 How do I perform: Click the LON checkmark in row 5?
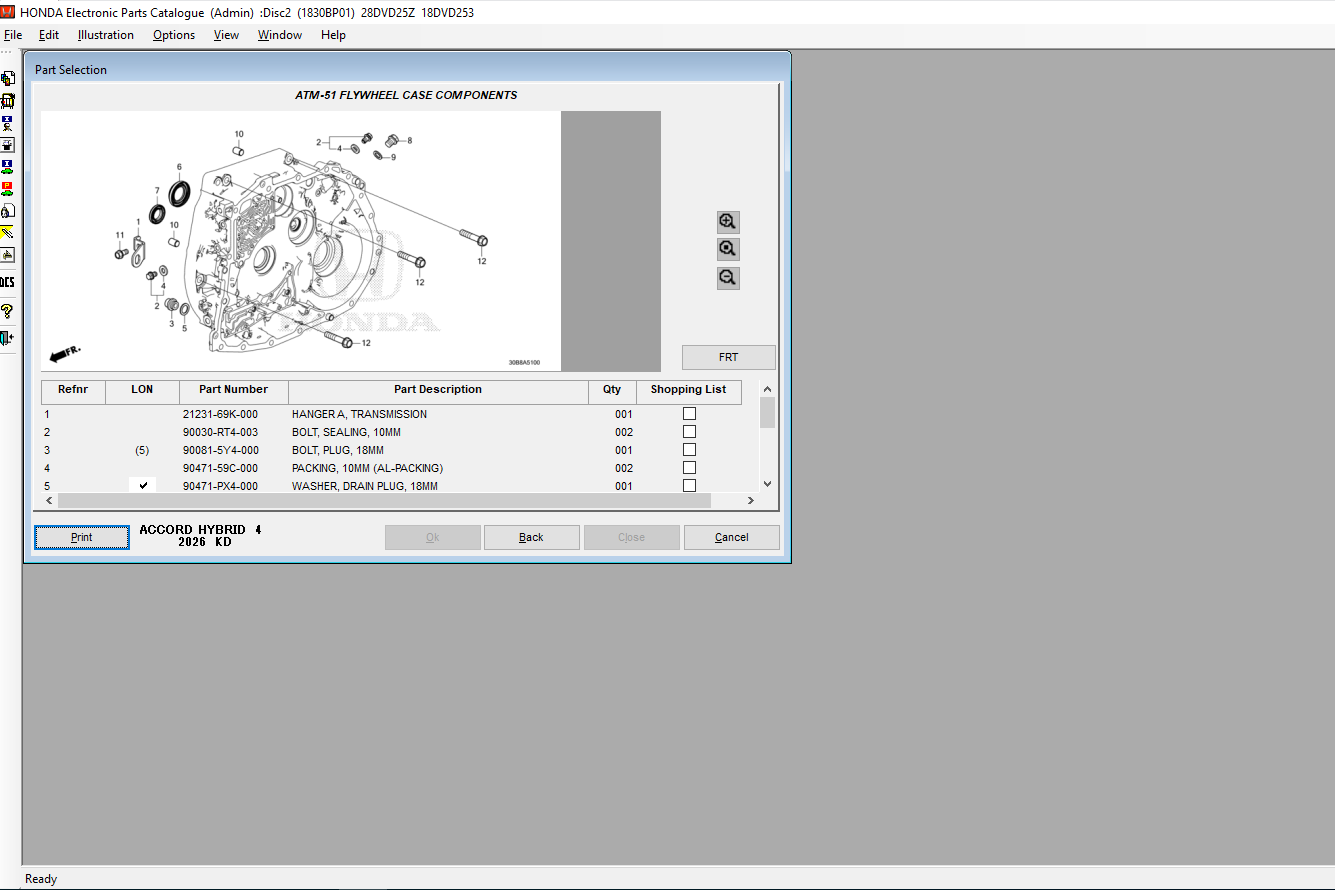[143, 485]
